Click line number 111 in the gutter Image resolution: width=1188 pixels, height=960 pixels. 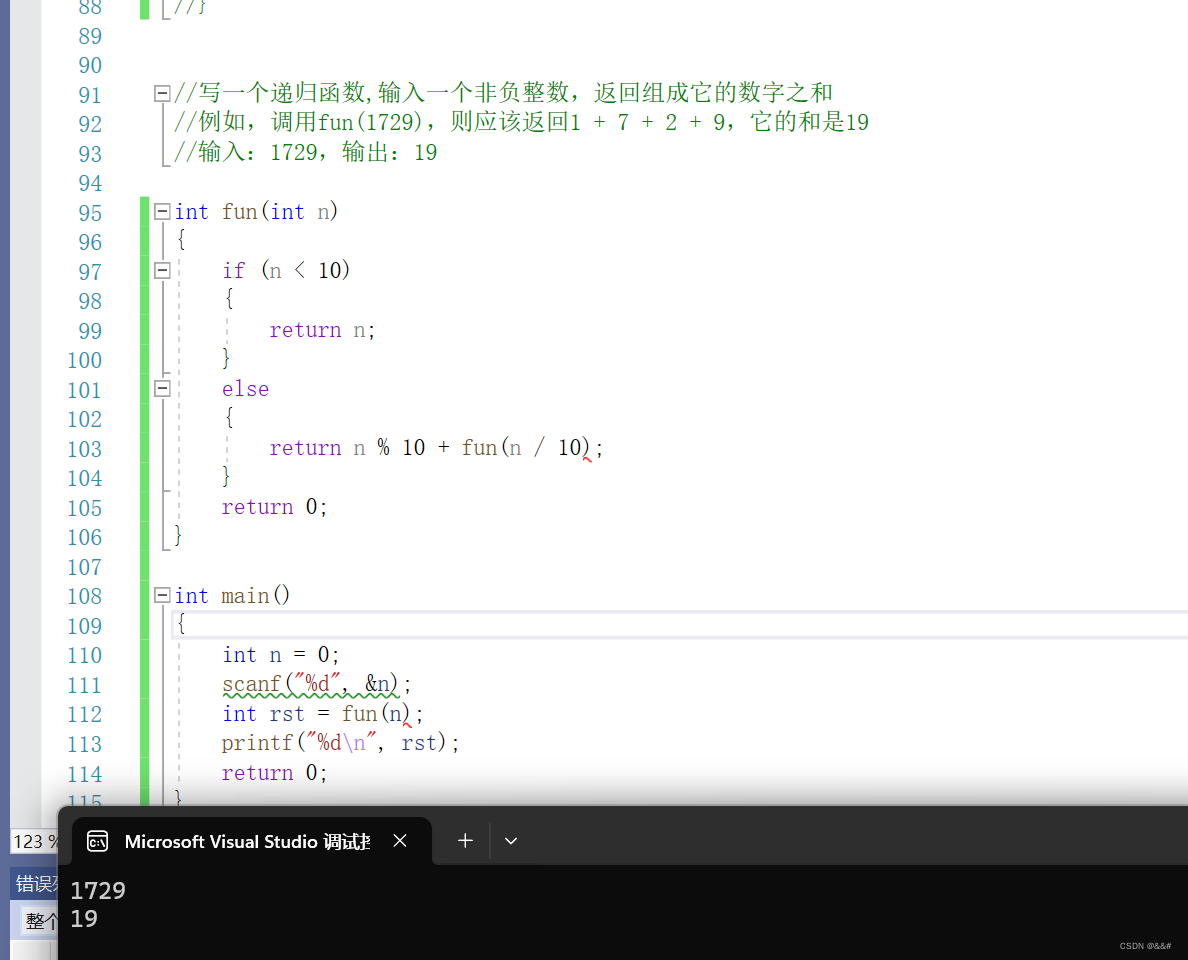pos(84,686)
